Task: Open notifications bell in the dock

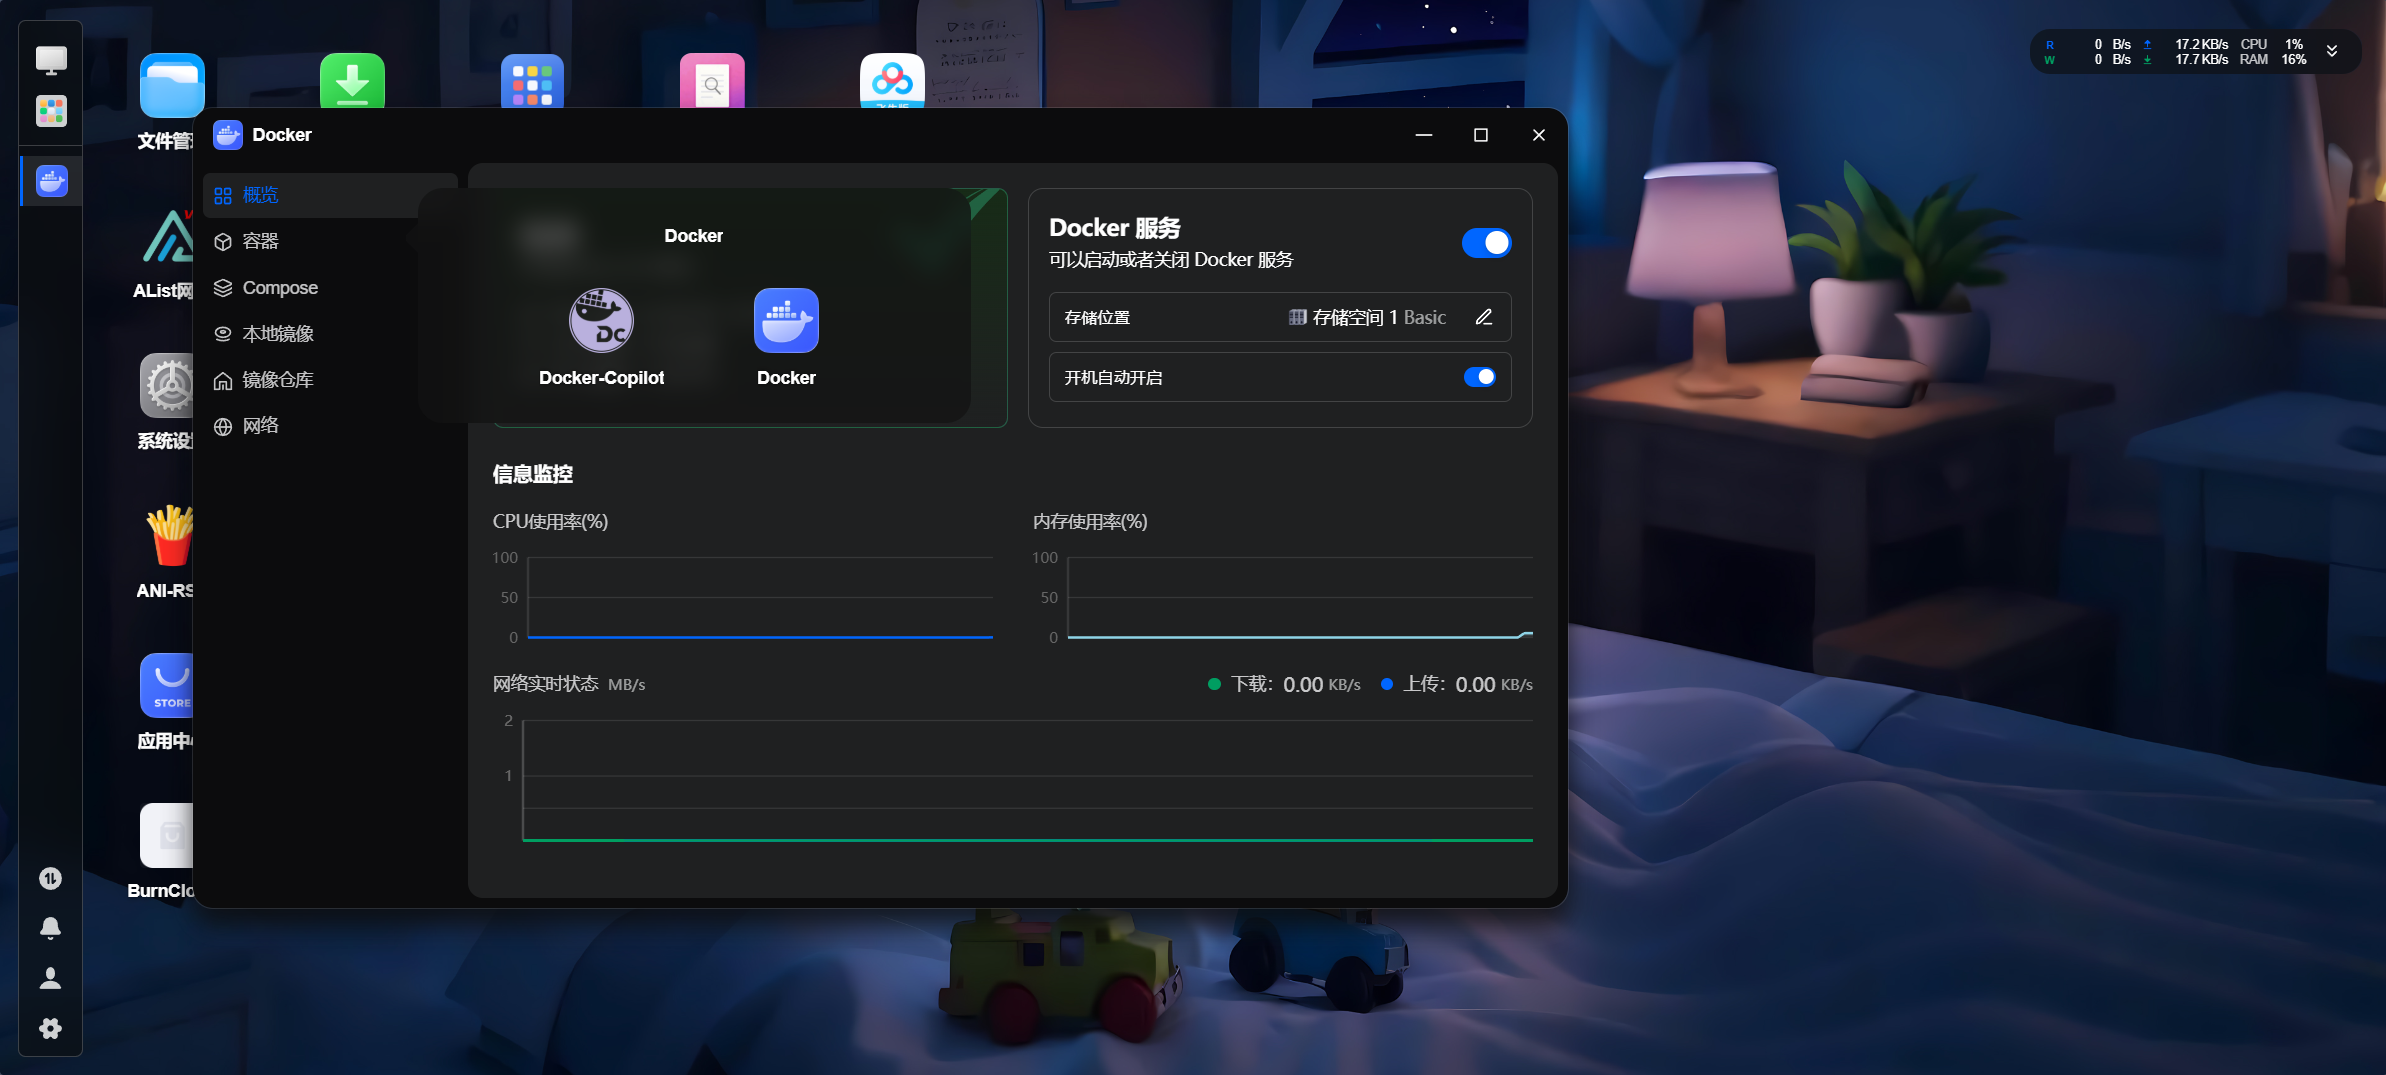Action: coord(50,928)
